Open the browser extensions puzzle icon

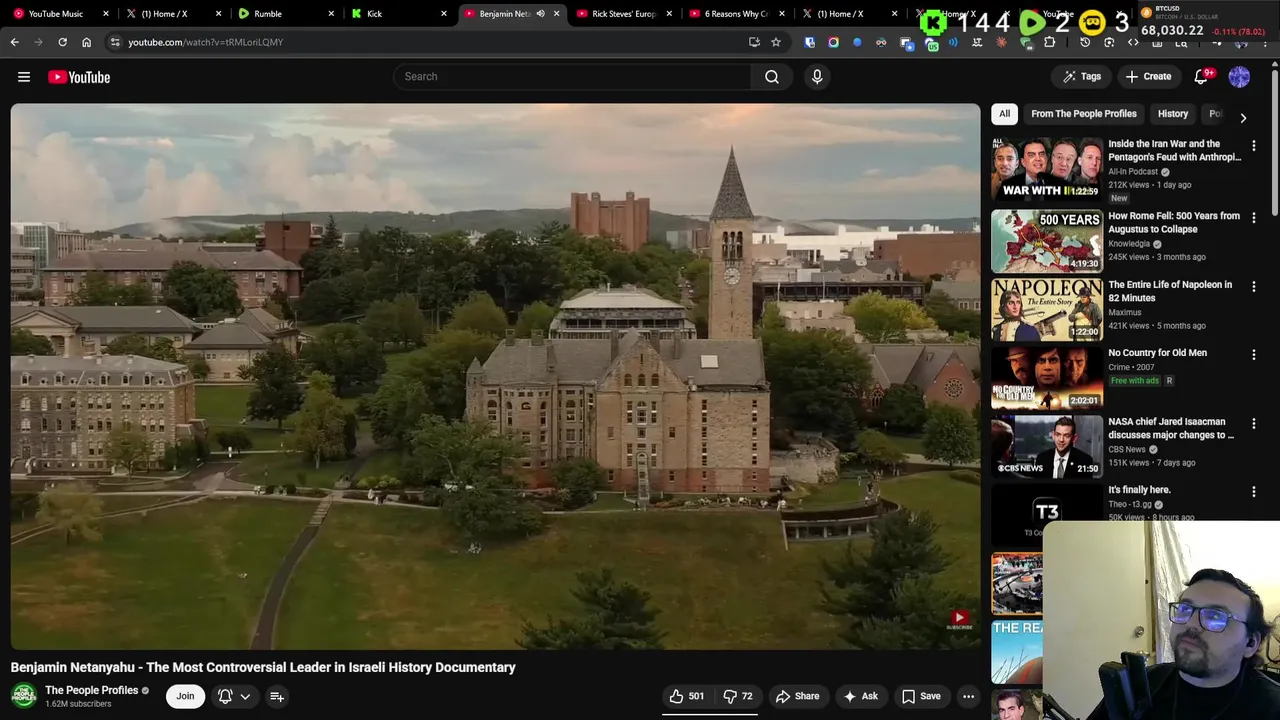click(1049, 42)
